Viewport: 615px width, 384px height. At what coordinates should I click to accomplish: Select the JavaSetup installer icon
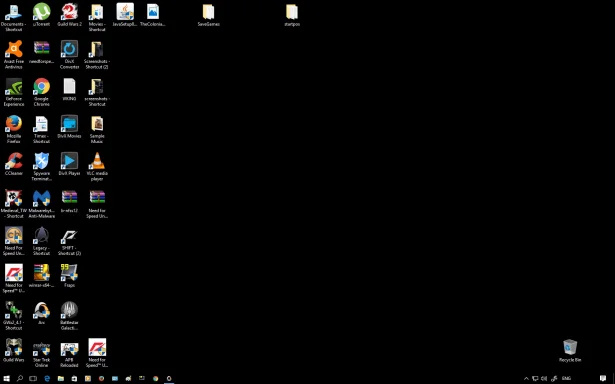point(125,15)
